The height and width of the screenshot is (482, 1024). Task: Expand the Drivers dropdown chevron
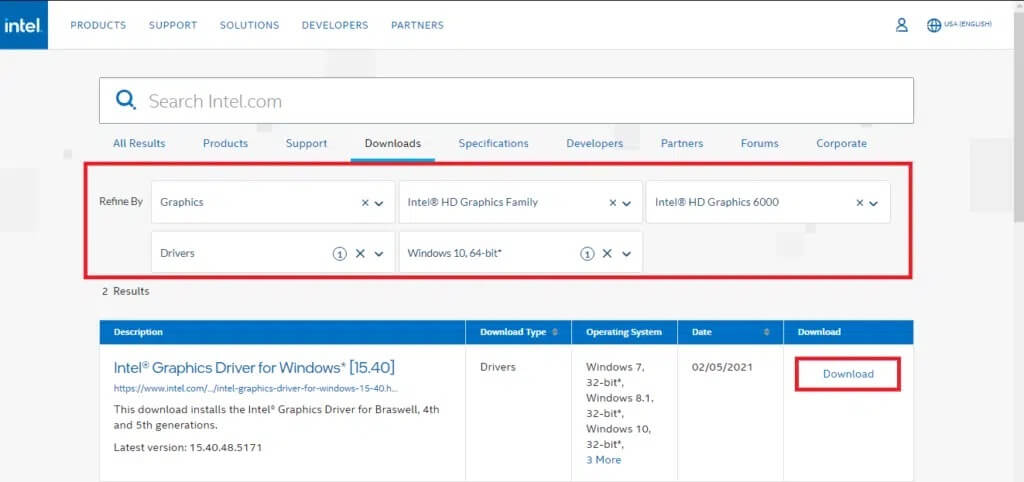(x=379, y=254)
